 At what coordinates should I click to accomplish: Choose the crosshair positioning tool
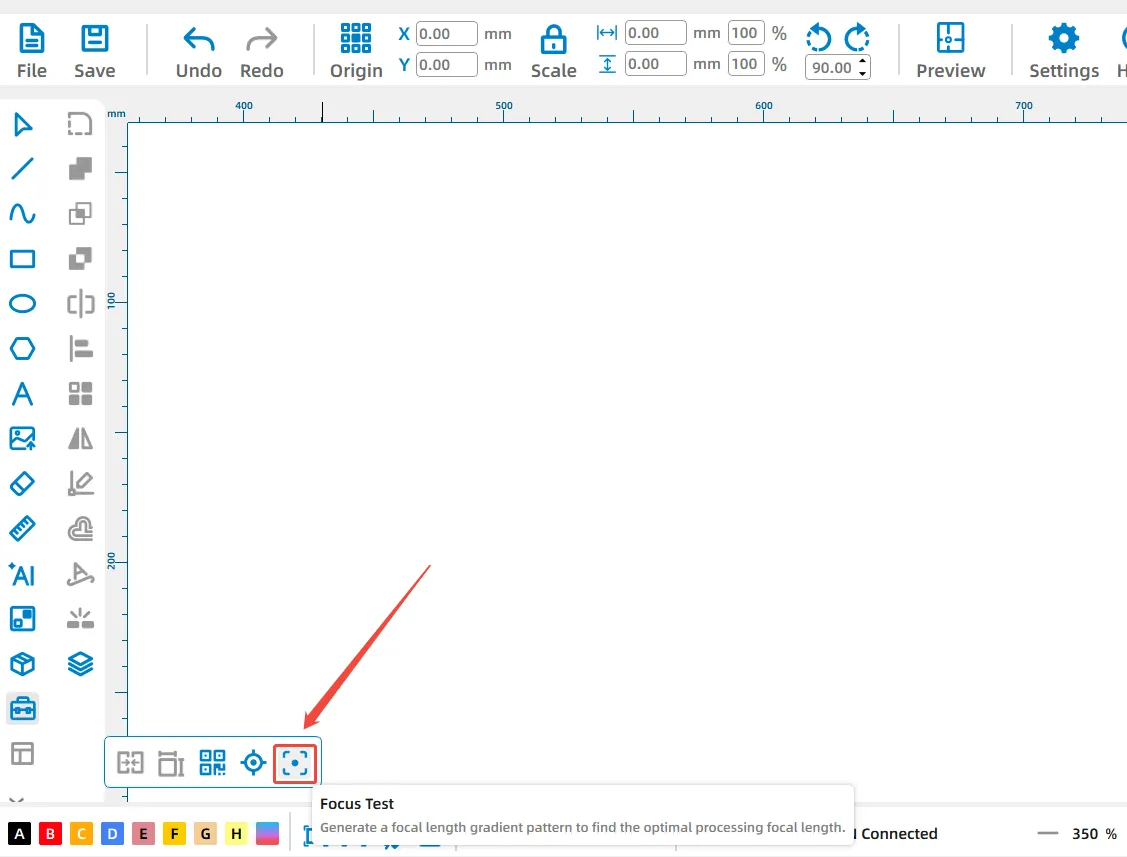coord(254,763)
